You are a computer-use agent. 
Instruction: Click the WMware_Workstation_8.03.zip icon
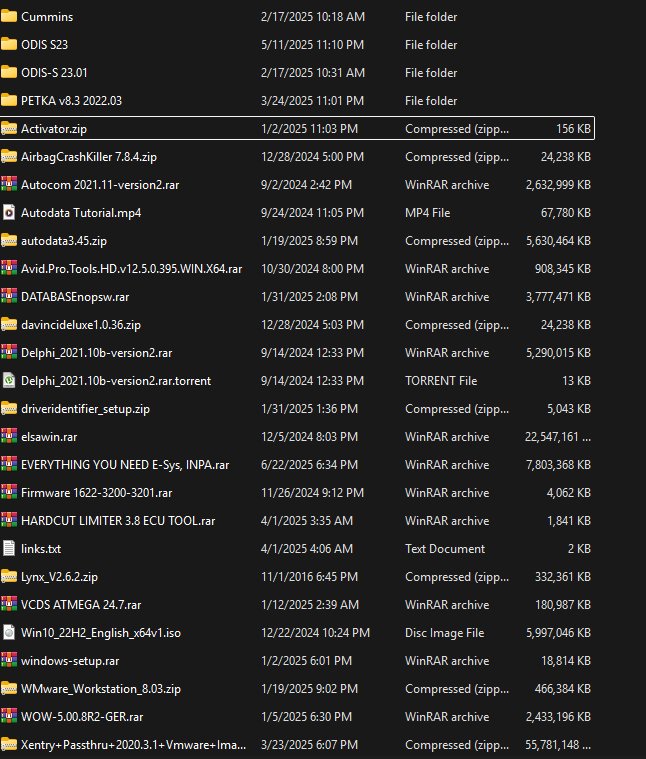pyautogui.click(x=9, y=689)
